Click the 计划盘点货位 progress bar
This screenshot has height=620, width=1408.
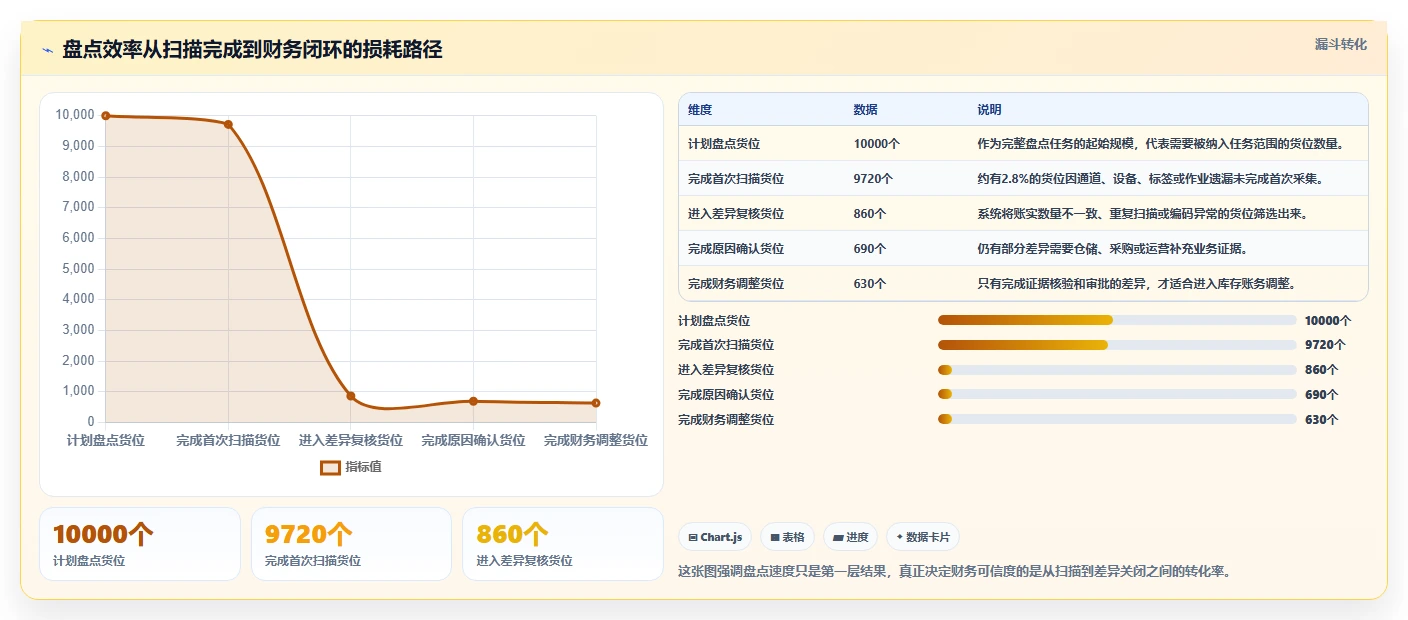pyautogui.click(x=1117, y=320)
